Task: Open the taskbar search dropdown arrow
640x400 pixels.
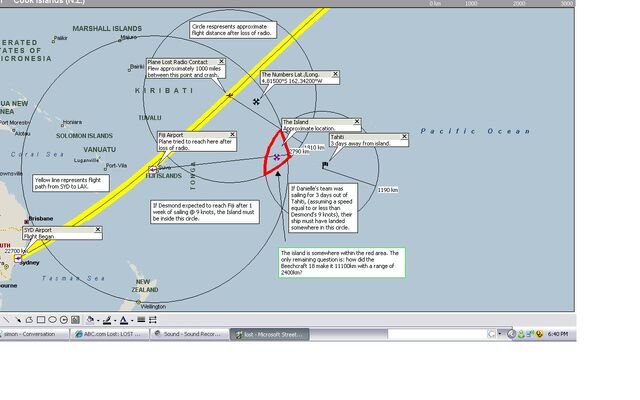Action: (499, 334)
